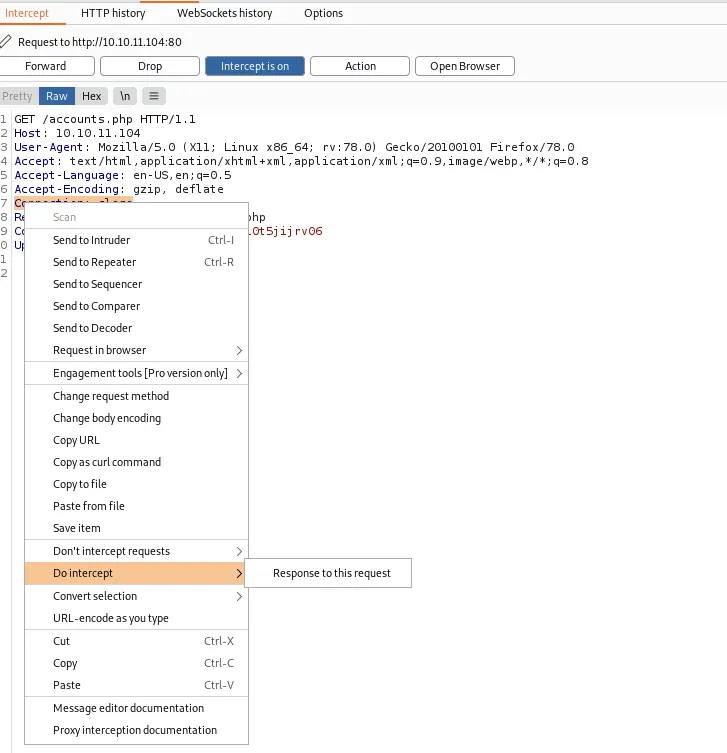Screen dimensions: 727x753
Task: Open the WebSockets history tab
Action: (224, 13)
